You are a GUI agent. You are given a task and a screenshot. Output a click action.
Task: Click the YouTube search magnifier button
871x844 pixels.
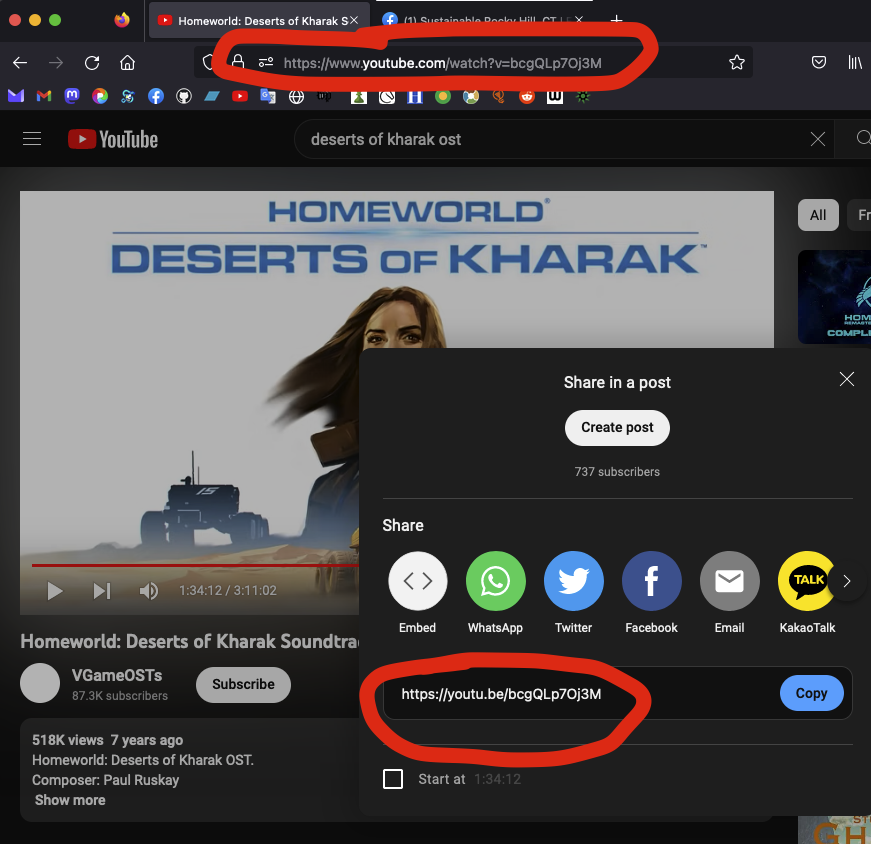(x=863, y=138)
